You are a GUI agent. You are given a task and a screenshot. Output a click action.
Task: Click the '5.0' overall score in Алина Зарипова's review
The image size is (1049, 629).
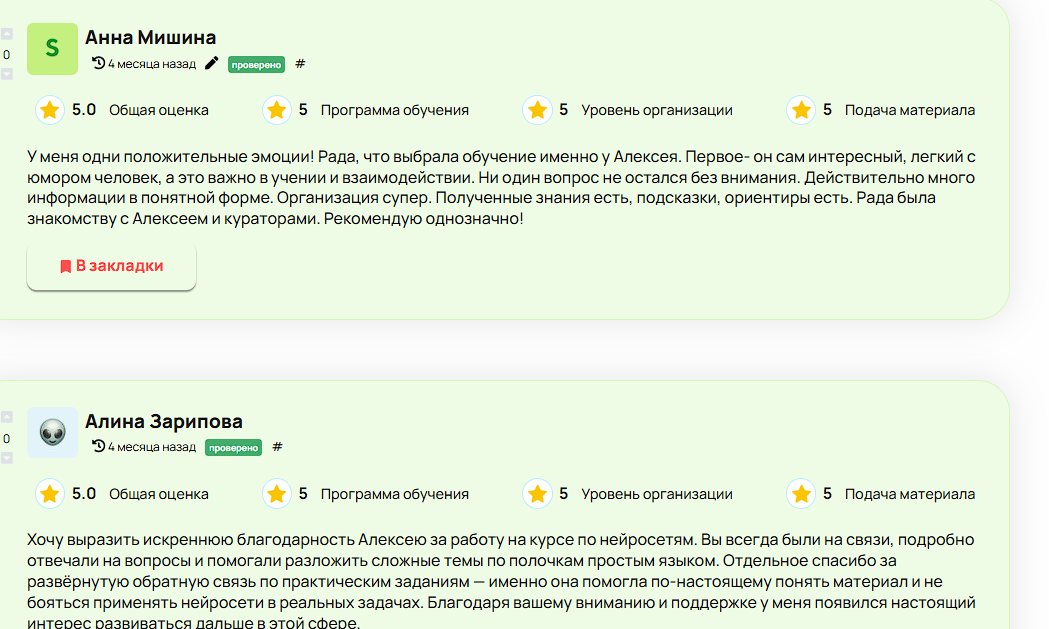84,494
